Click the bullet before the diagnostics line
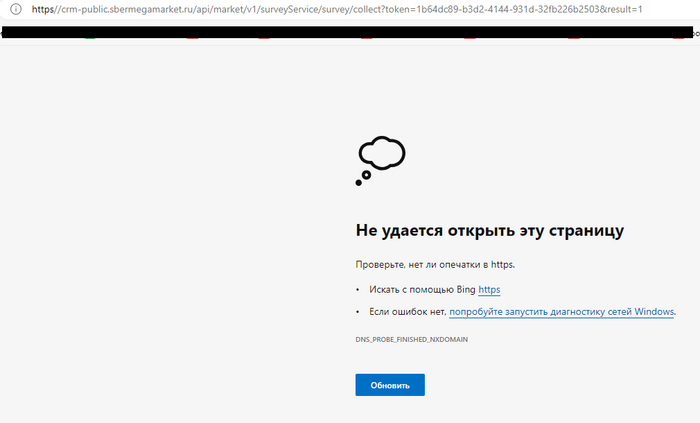 [358, 312]
